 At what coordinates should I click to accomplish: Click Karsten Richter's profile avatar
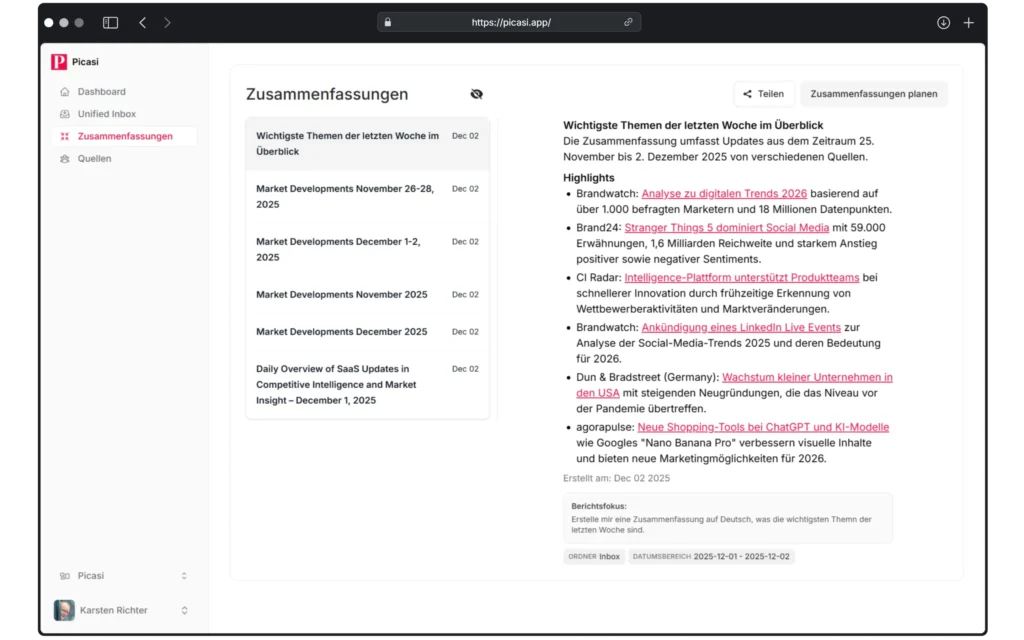click(62, 610)
